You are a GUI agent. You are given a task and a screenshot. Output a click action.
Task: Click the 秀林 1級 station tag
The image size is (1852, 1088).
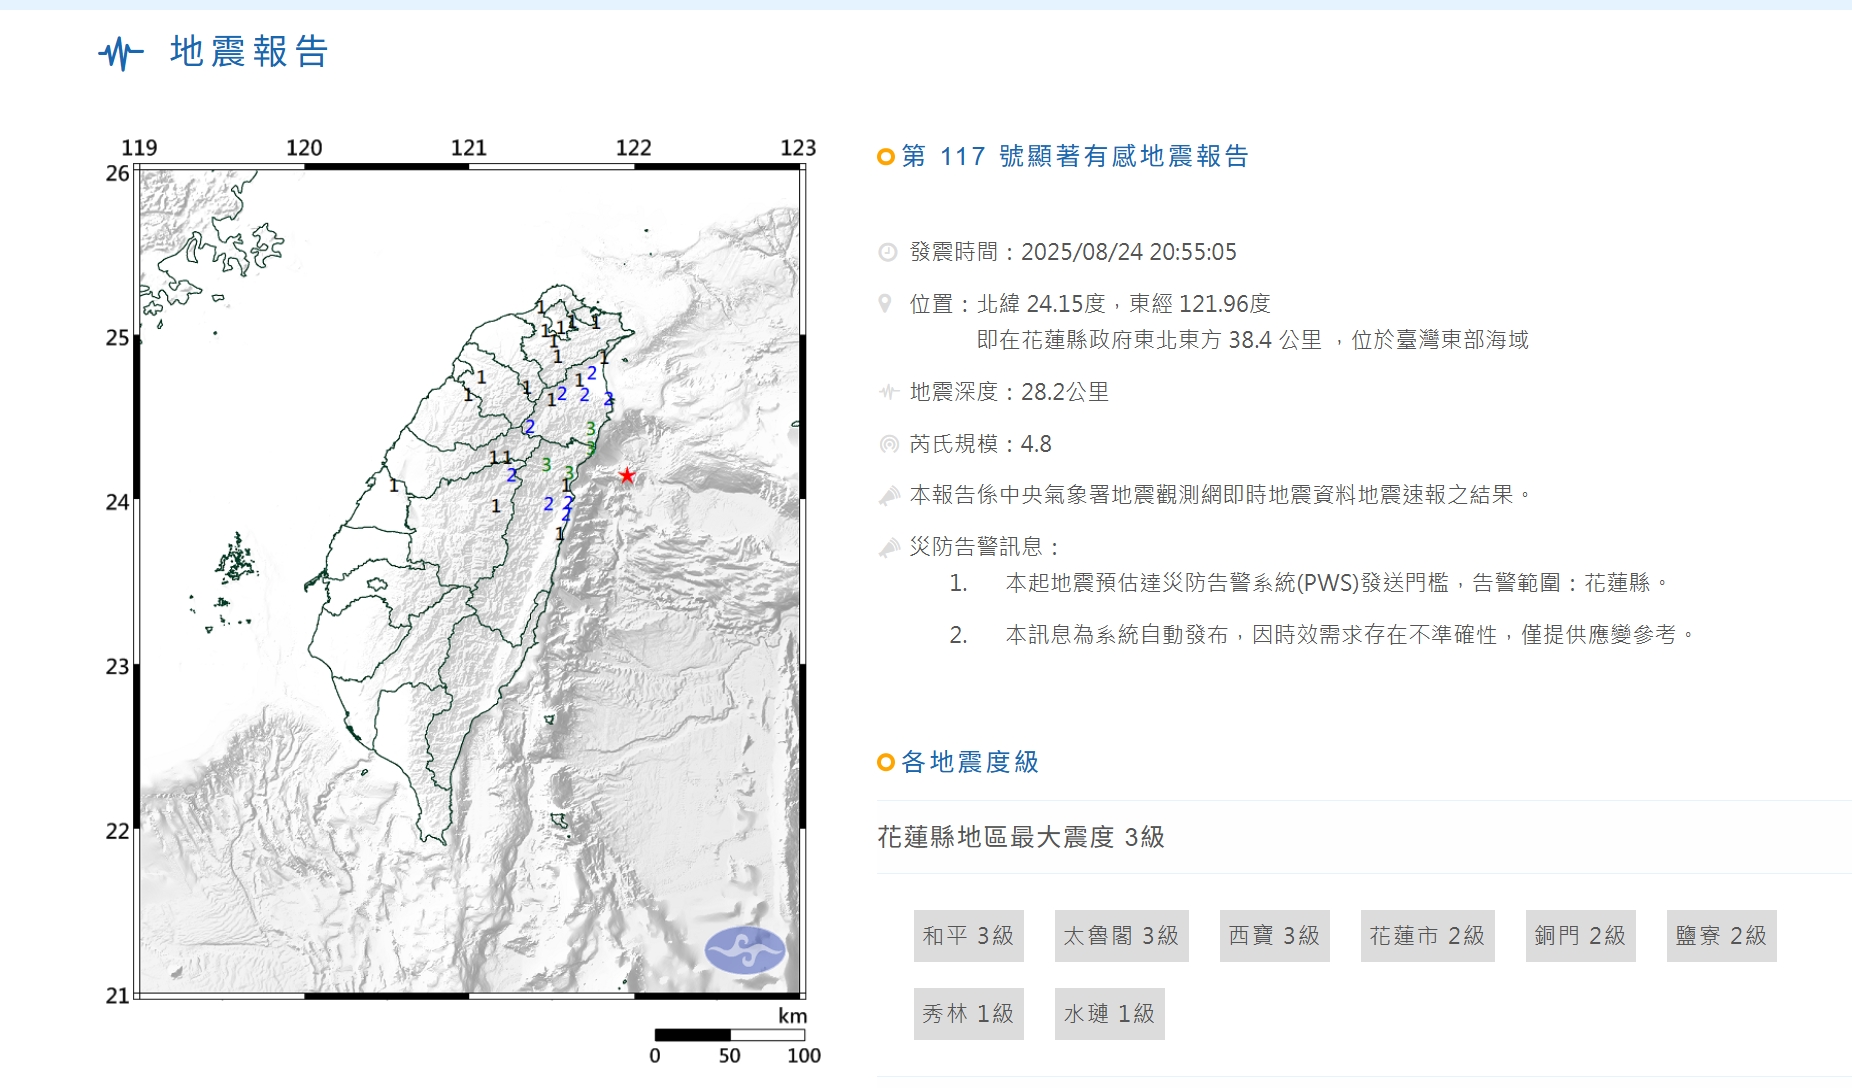968,1014
